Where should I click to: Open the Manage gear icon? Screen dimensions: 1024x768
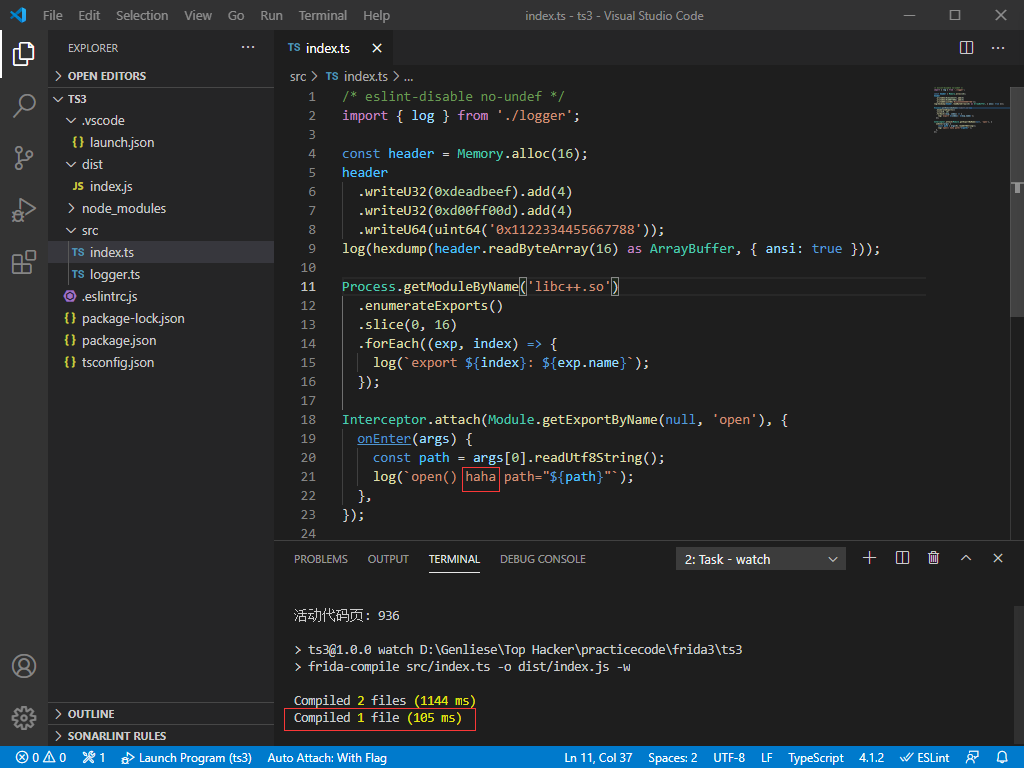(x=24, y=718)
